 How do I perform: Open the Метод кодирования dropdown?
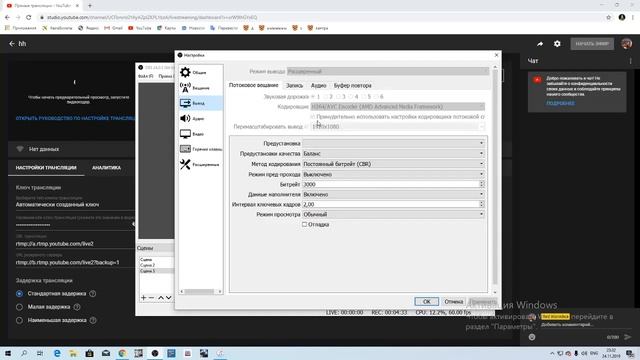pyautogui.click(x=393, y=164)
